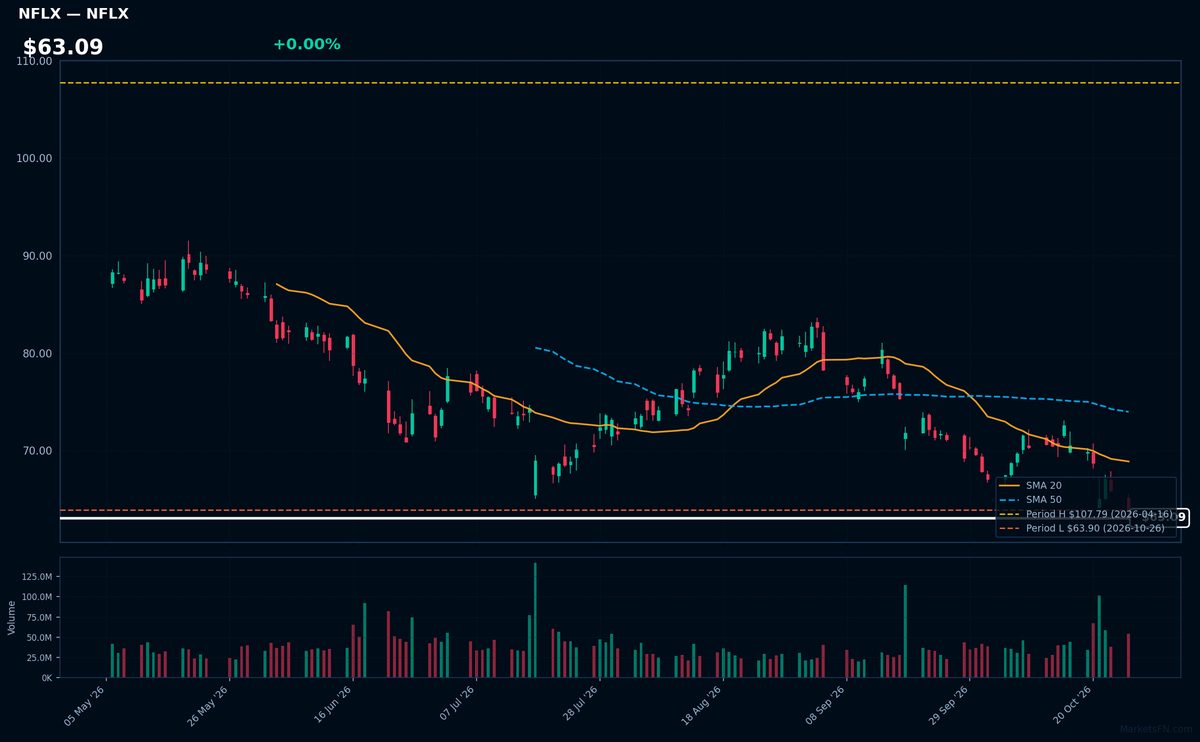
Task: Click the 100.00 price axis label
Action: click(35, 158)
